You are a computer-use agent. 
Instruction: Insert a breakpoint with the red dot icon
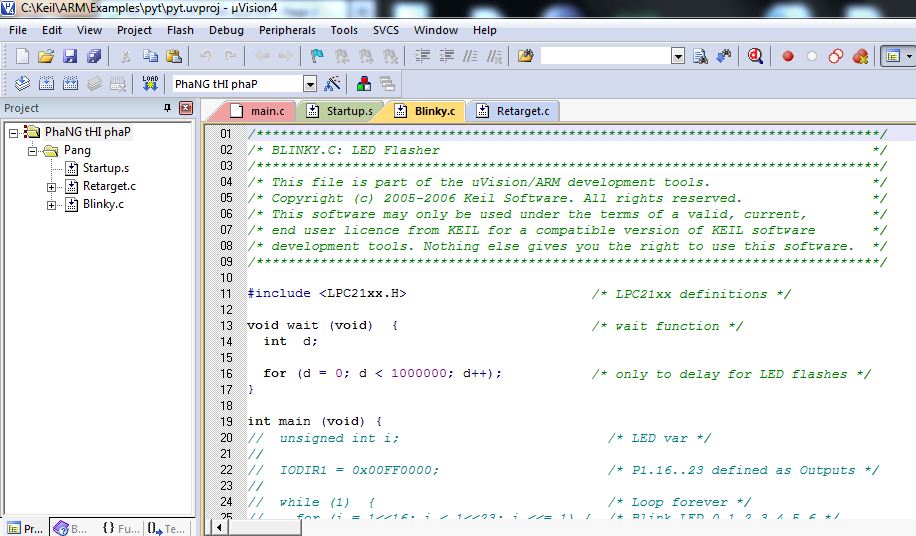click(x=788, y=57)
